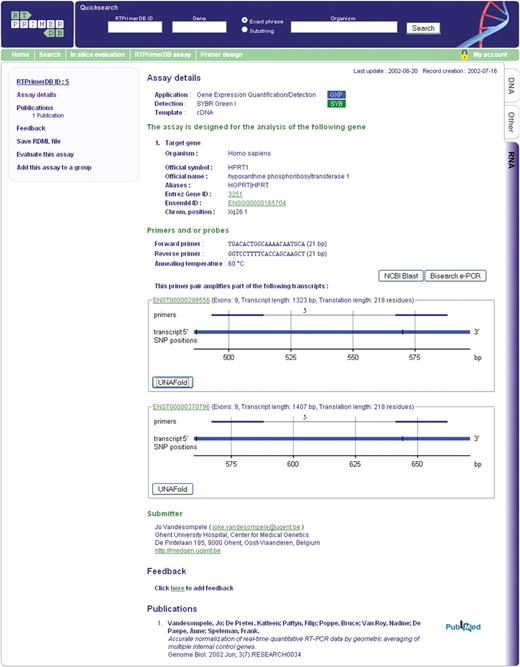This screenshot has height=667, width=520.
Task: Click 'here' to add feedback
Action: pos(177,588)
